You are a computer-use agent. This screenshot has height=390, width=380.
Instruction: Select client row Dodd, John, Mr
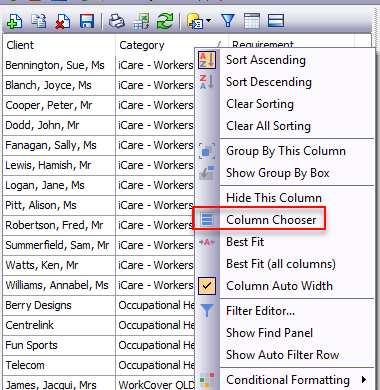(x=59, y=125)
